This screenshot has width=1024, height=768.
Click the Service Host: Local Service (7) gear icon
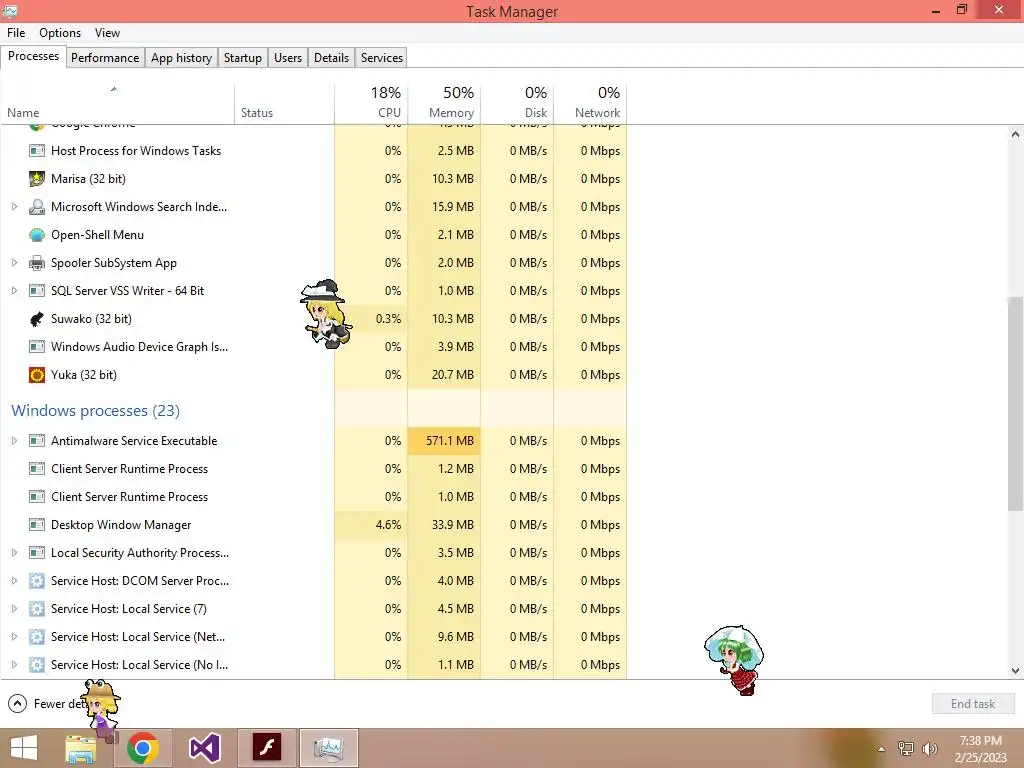tap(37, 609)
